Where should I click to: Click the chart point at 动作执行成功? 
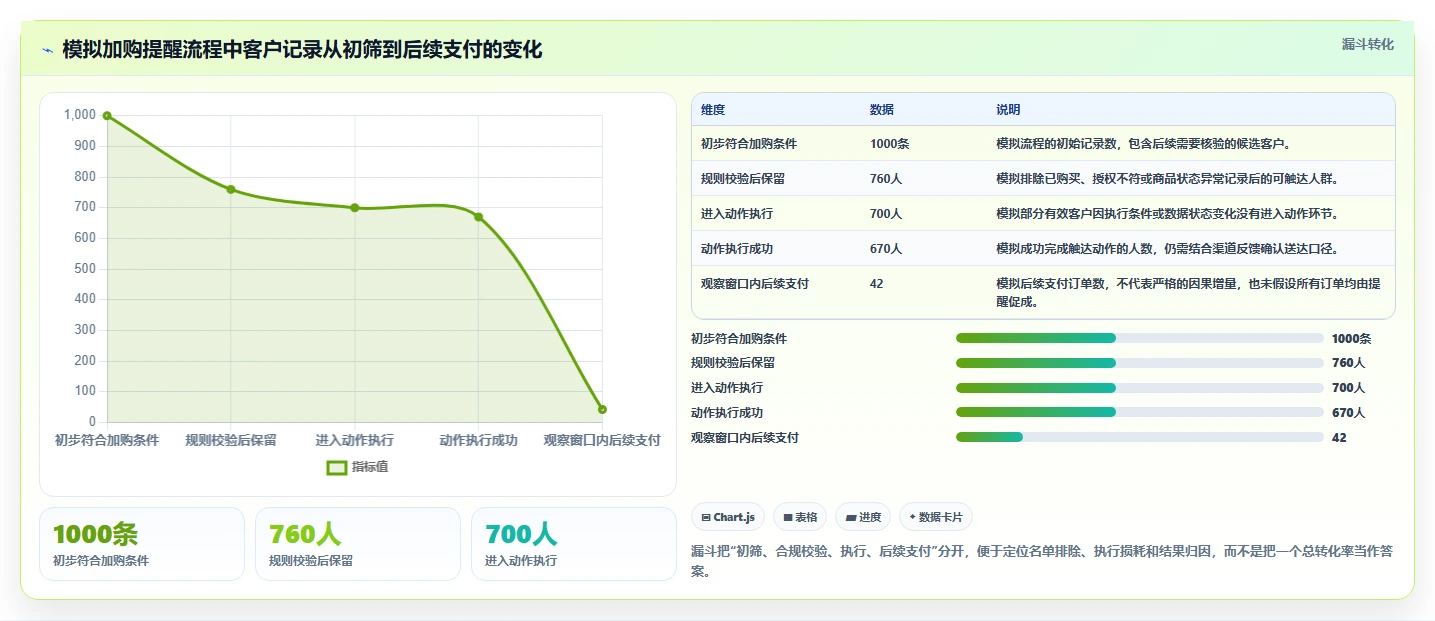479,217
